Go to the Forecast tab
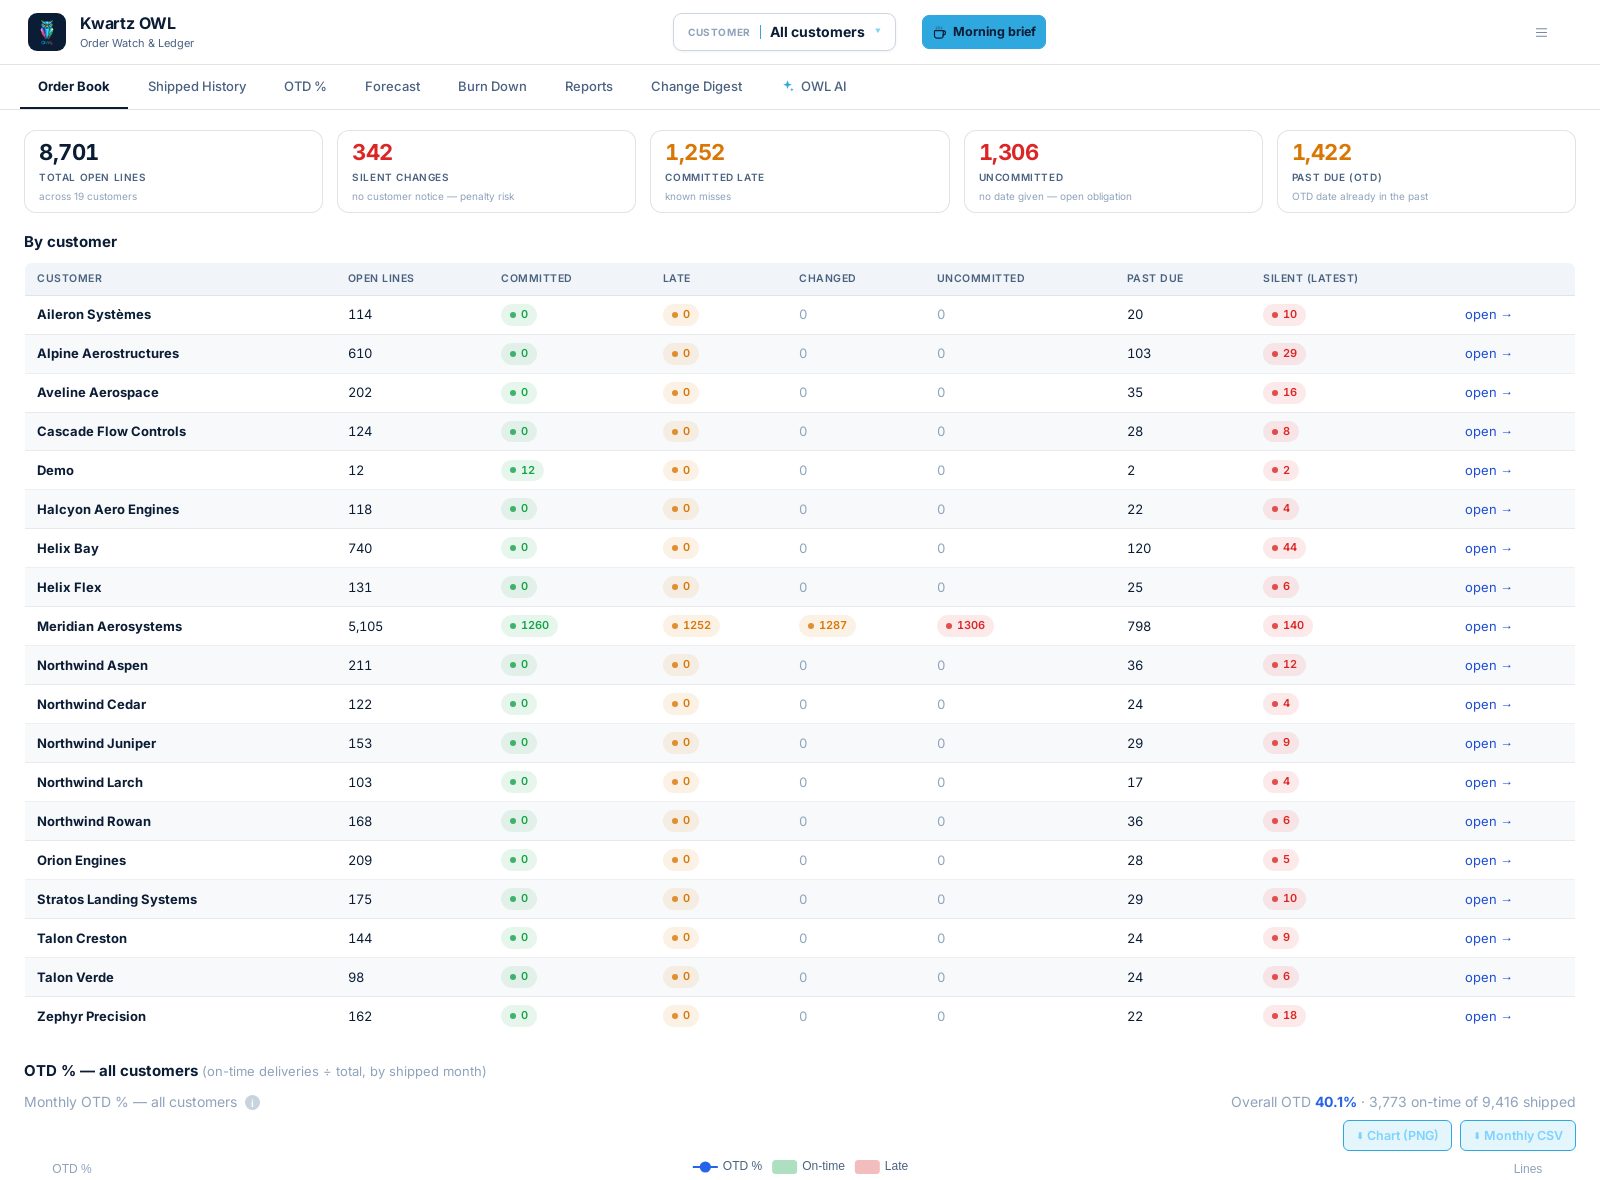This screenshot has height=1180, width=1600. (x=393, y=86)
